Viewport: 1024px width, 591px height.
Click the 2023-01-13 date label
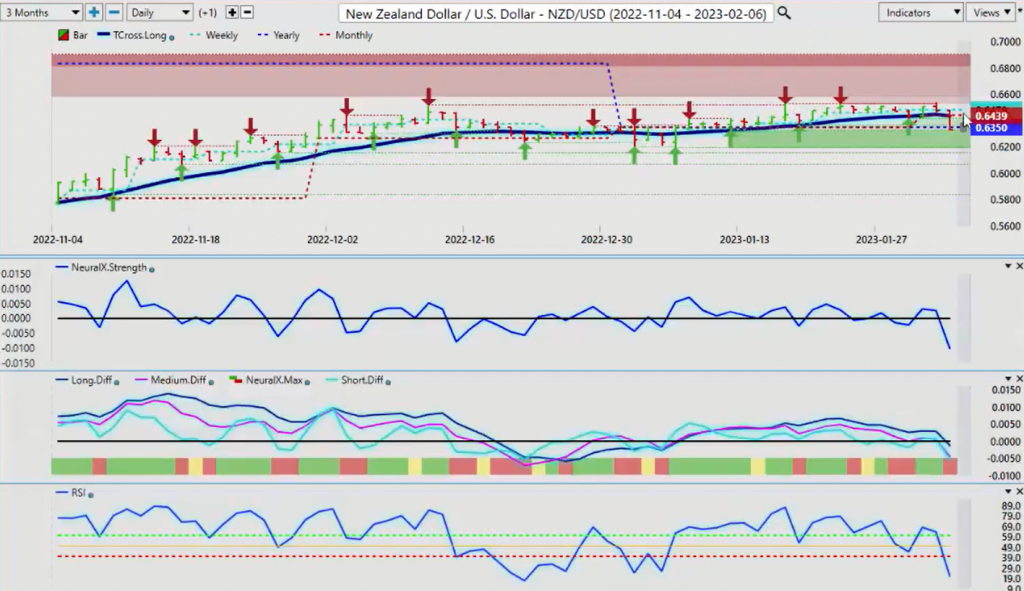[744, 240]
